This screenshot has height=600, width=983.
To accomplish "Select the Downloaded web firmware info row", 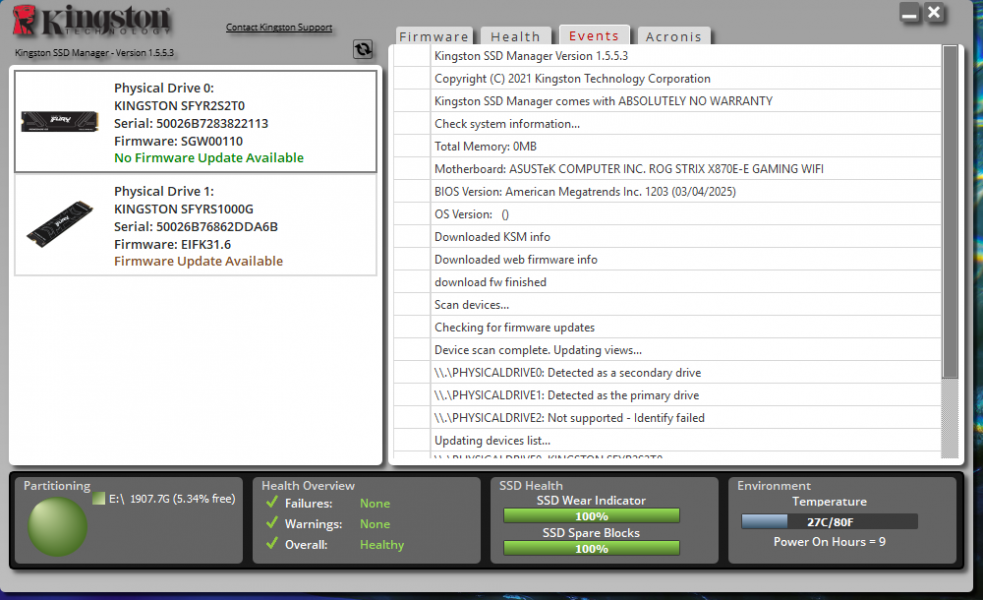I will [667, 259].
